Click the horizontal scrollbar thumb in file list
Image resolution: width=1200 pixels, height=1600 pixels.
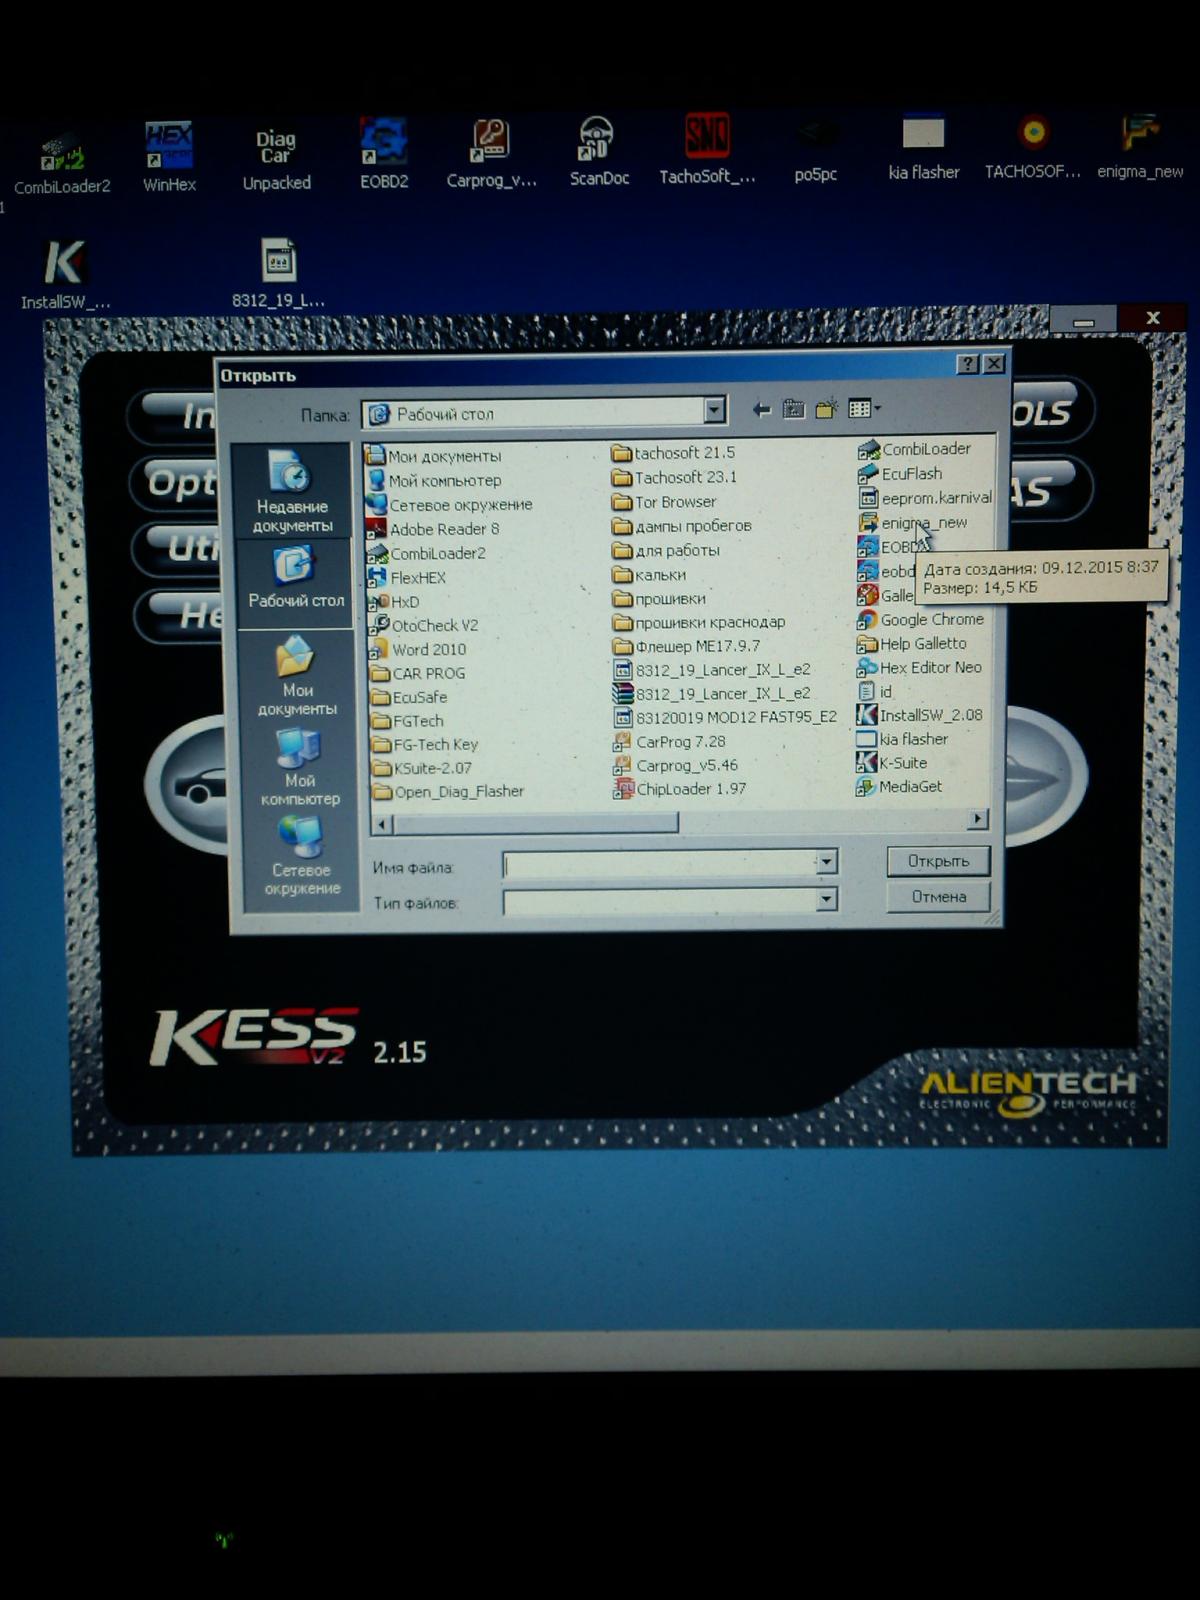[x=535, y=823]
